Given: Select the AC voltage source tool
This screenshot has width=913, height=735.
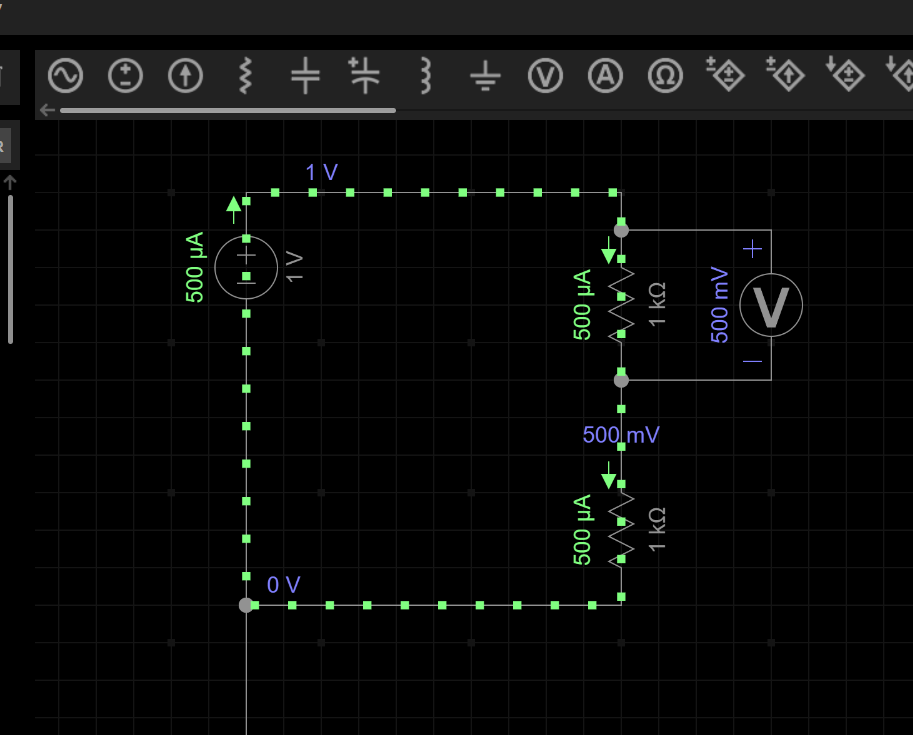Looking at the screenshot, I should coord(65,76).
